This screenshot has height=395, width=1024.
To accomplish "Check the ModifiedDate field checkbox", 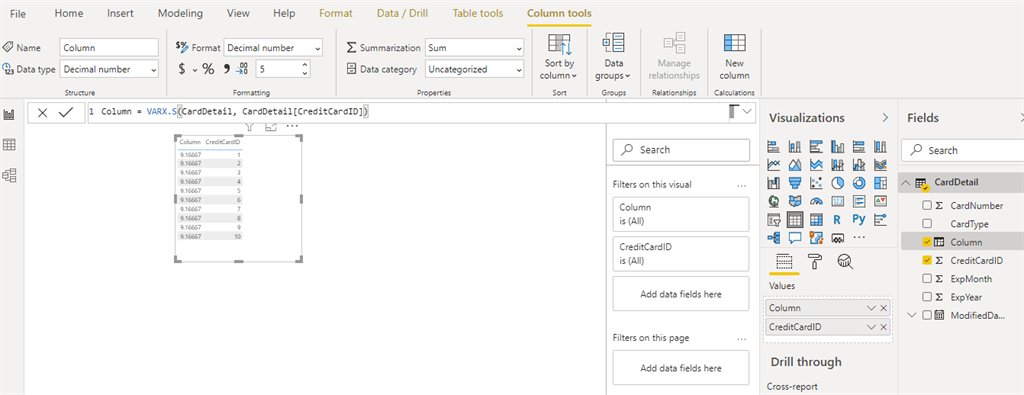I will pyautogui.click(x=927, y=315).
